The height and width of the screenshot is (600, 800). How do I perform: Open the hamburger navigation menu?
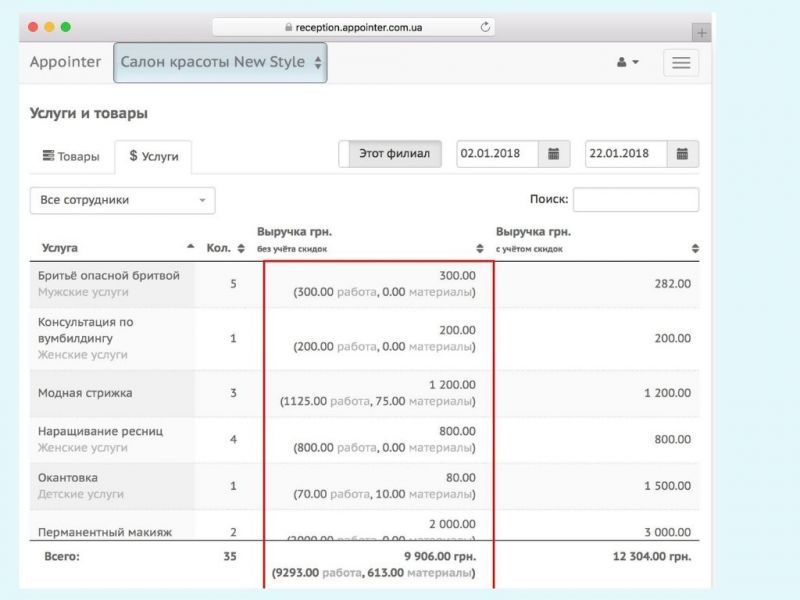[681, 63]
